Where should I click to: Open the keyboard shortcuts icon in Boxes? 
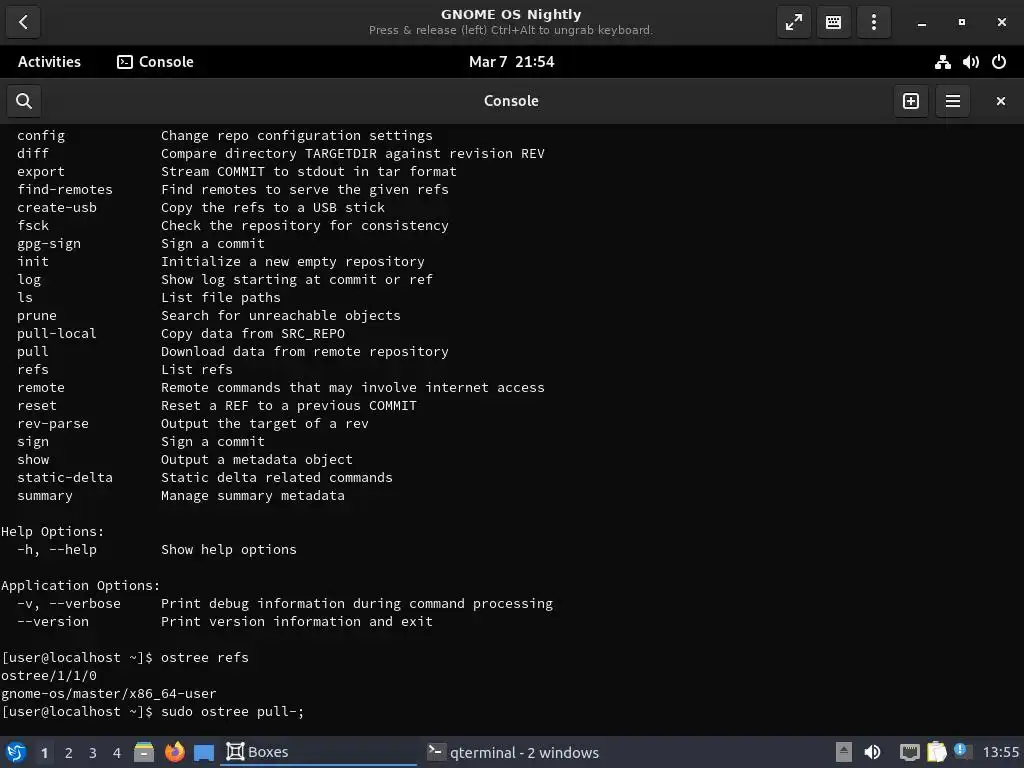(x=833, y=22)
